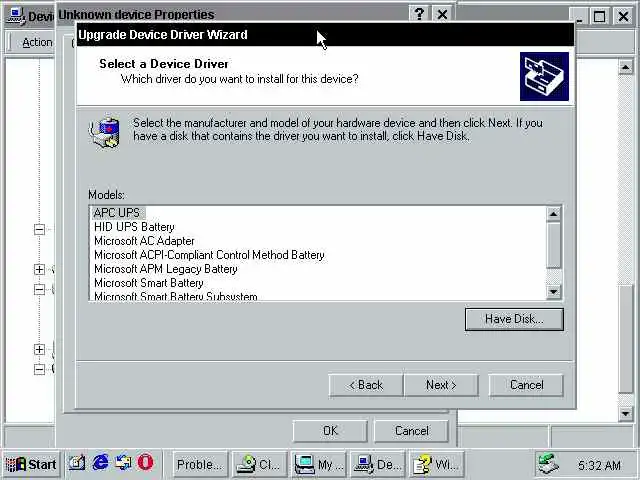Click OK in Unknown device Properties

[x=330, y=431]
